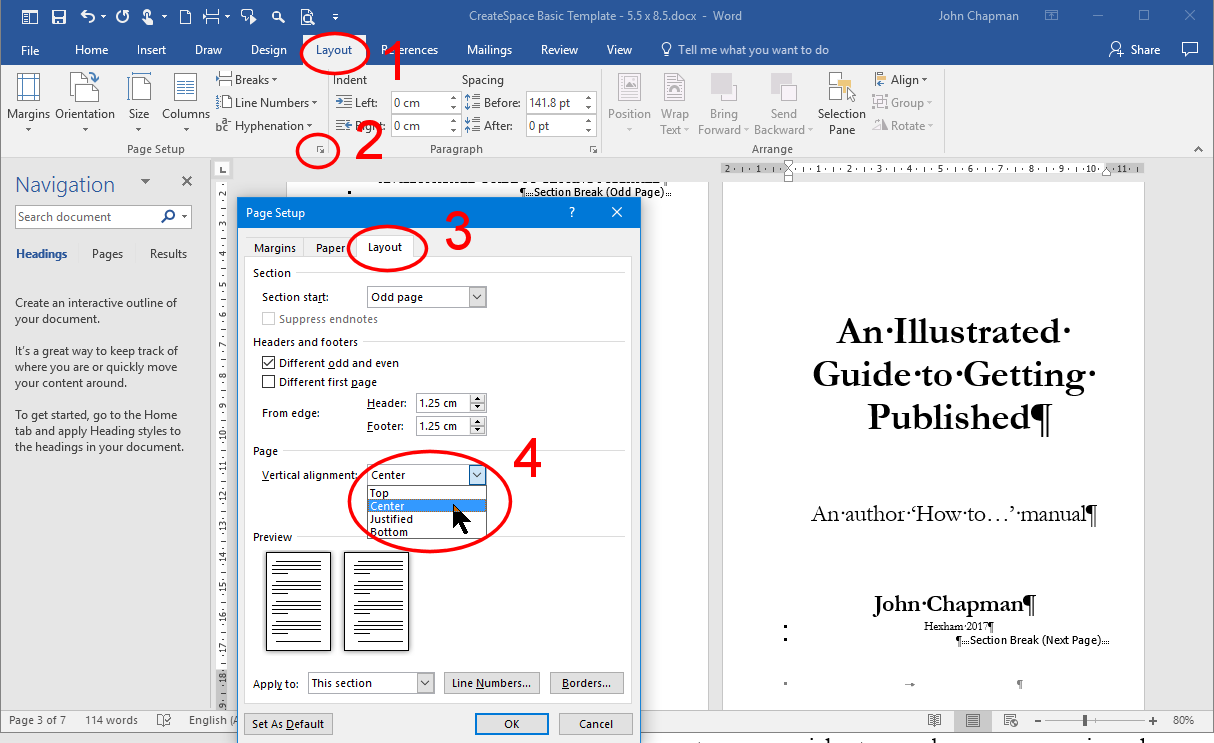1214x743 pixels.
Task: Click the Set As Default button
Action: tap(287, 723)
